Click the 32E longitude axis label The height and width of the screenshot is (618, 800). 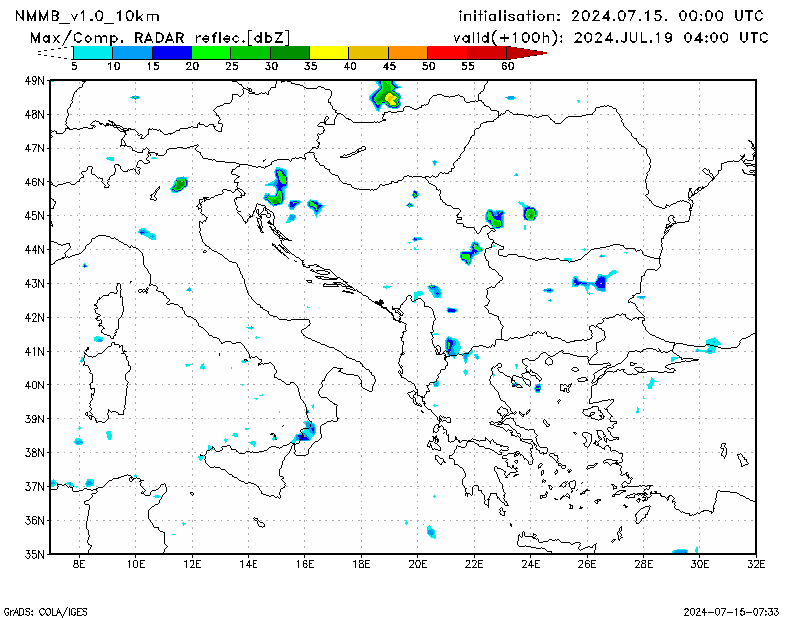758,566
